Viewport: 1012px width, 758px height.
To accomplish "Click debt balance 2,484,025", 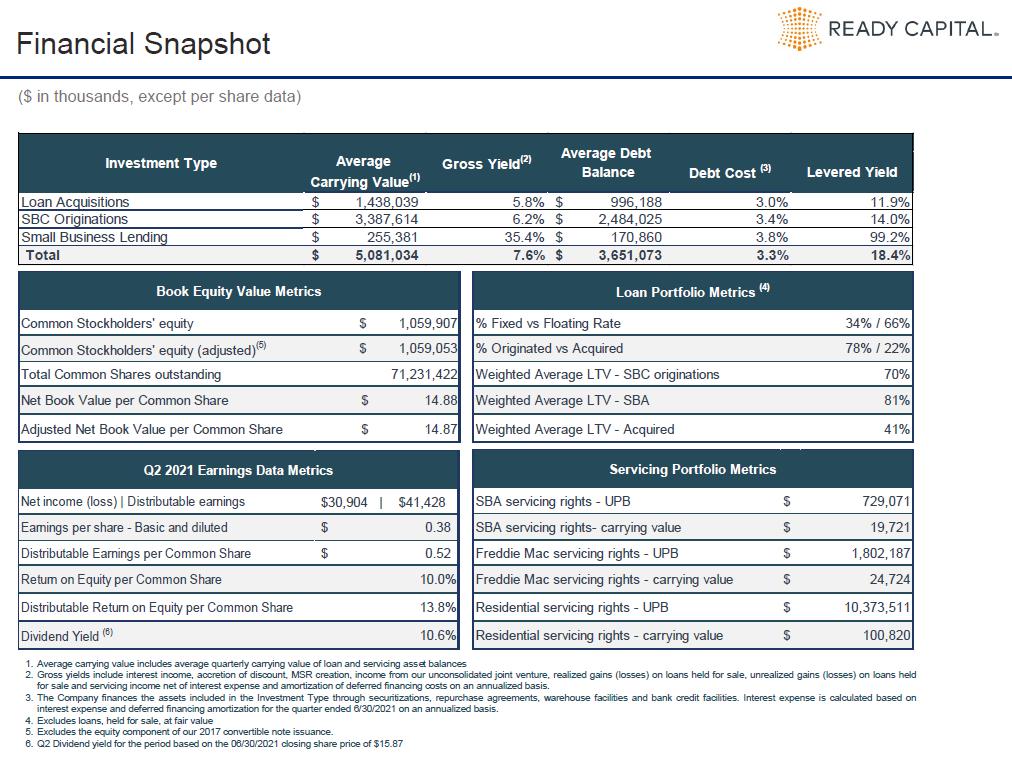I will tap(630, 219).
